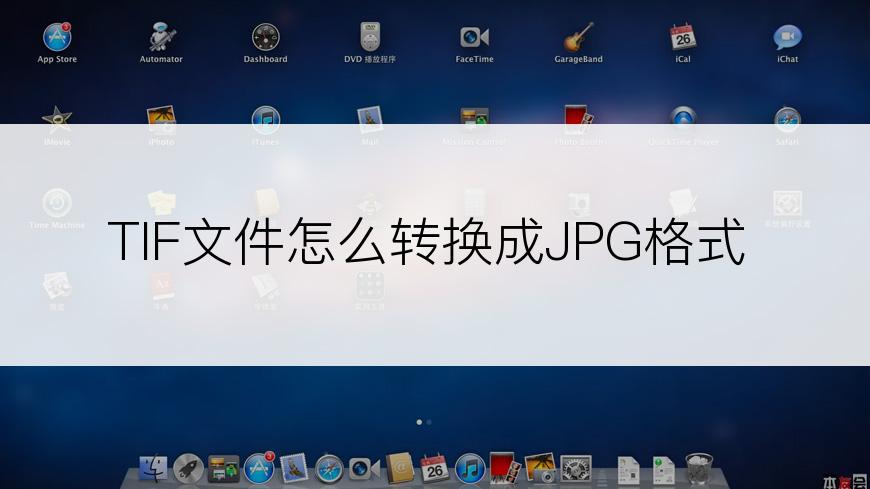This screenshot has width=870, height=489.
Task: Open Mail stamp icon in Launchpad grid
Action: pos(370,119)
